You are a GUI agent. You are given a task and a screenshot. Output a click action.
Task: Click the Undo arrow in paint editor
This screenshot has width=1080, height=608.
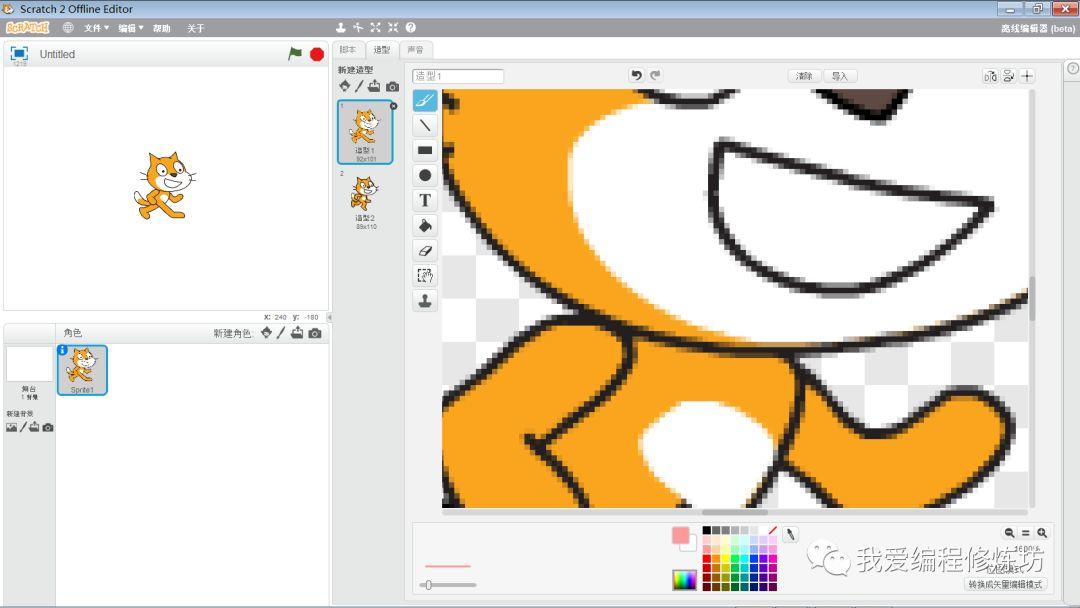pos(636,75)
